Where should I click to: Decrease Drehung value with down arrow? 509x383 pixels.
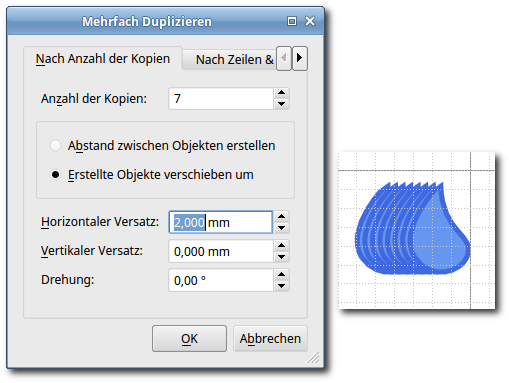pyautogui.click(x=281, y=286)
